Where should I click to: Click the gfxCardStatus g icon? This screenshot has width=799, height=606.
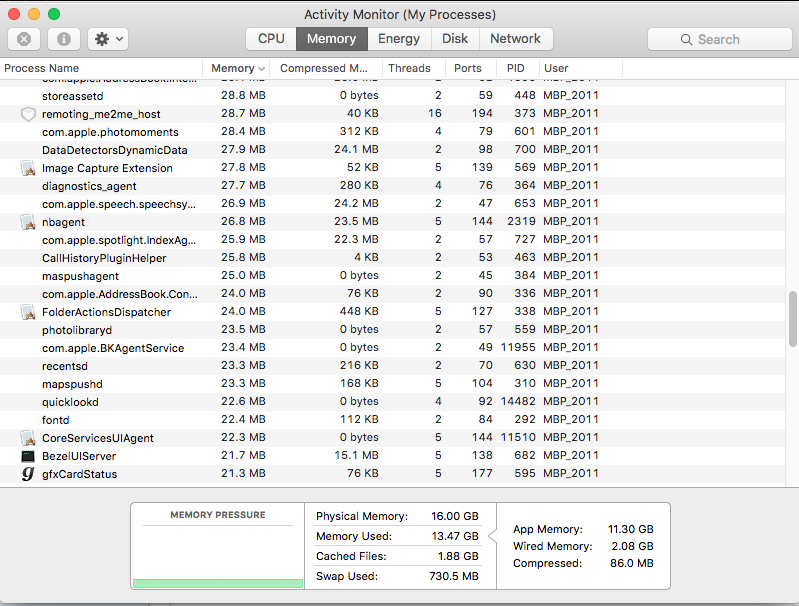pyautogui.click(x=28, y=474)
